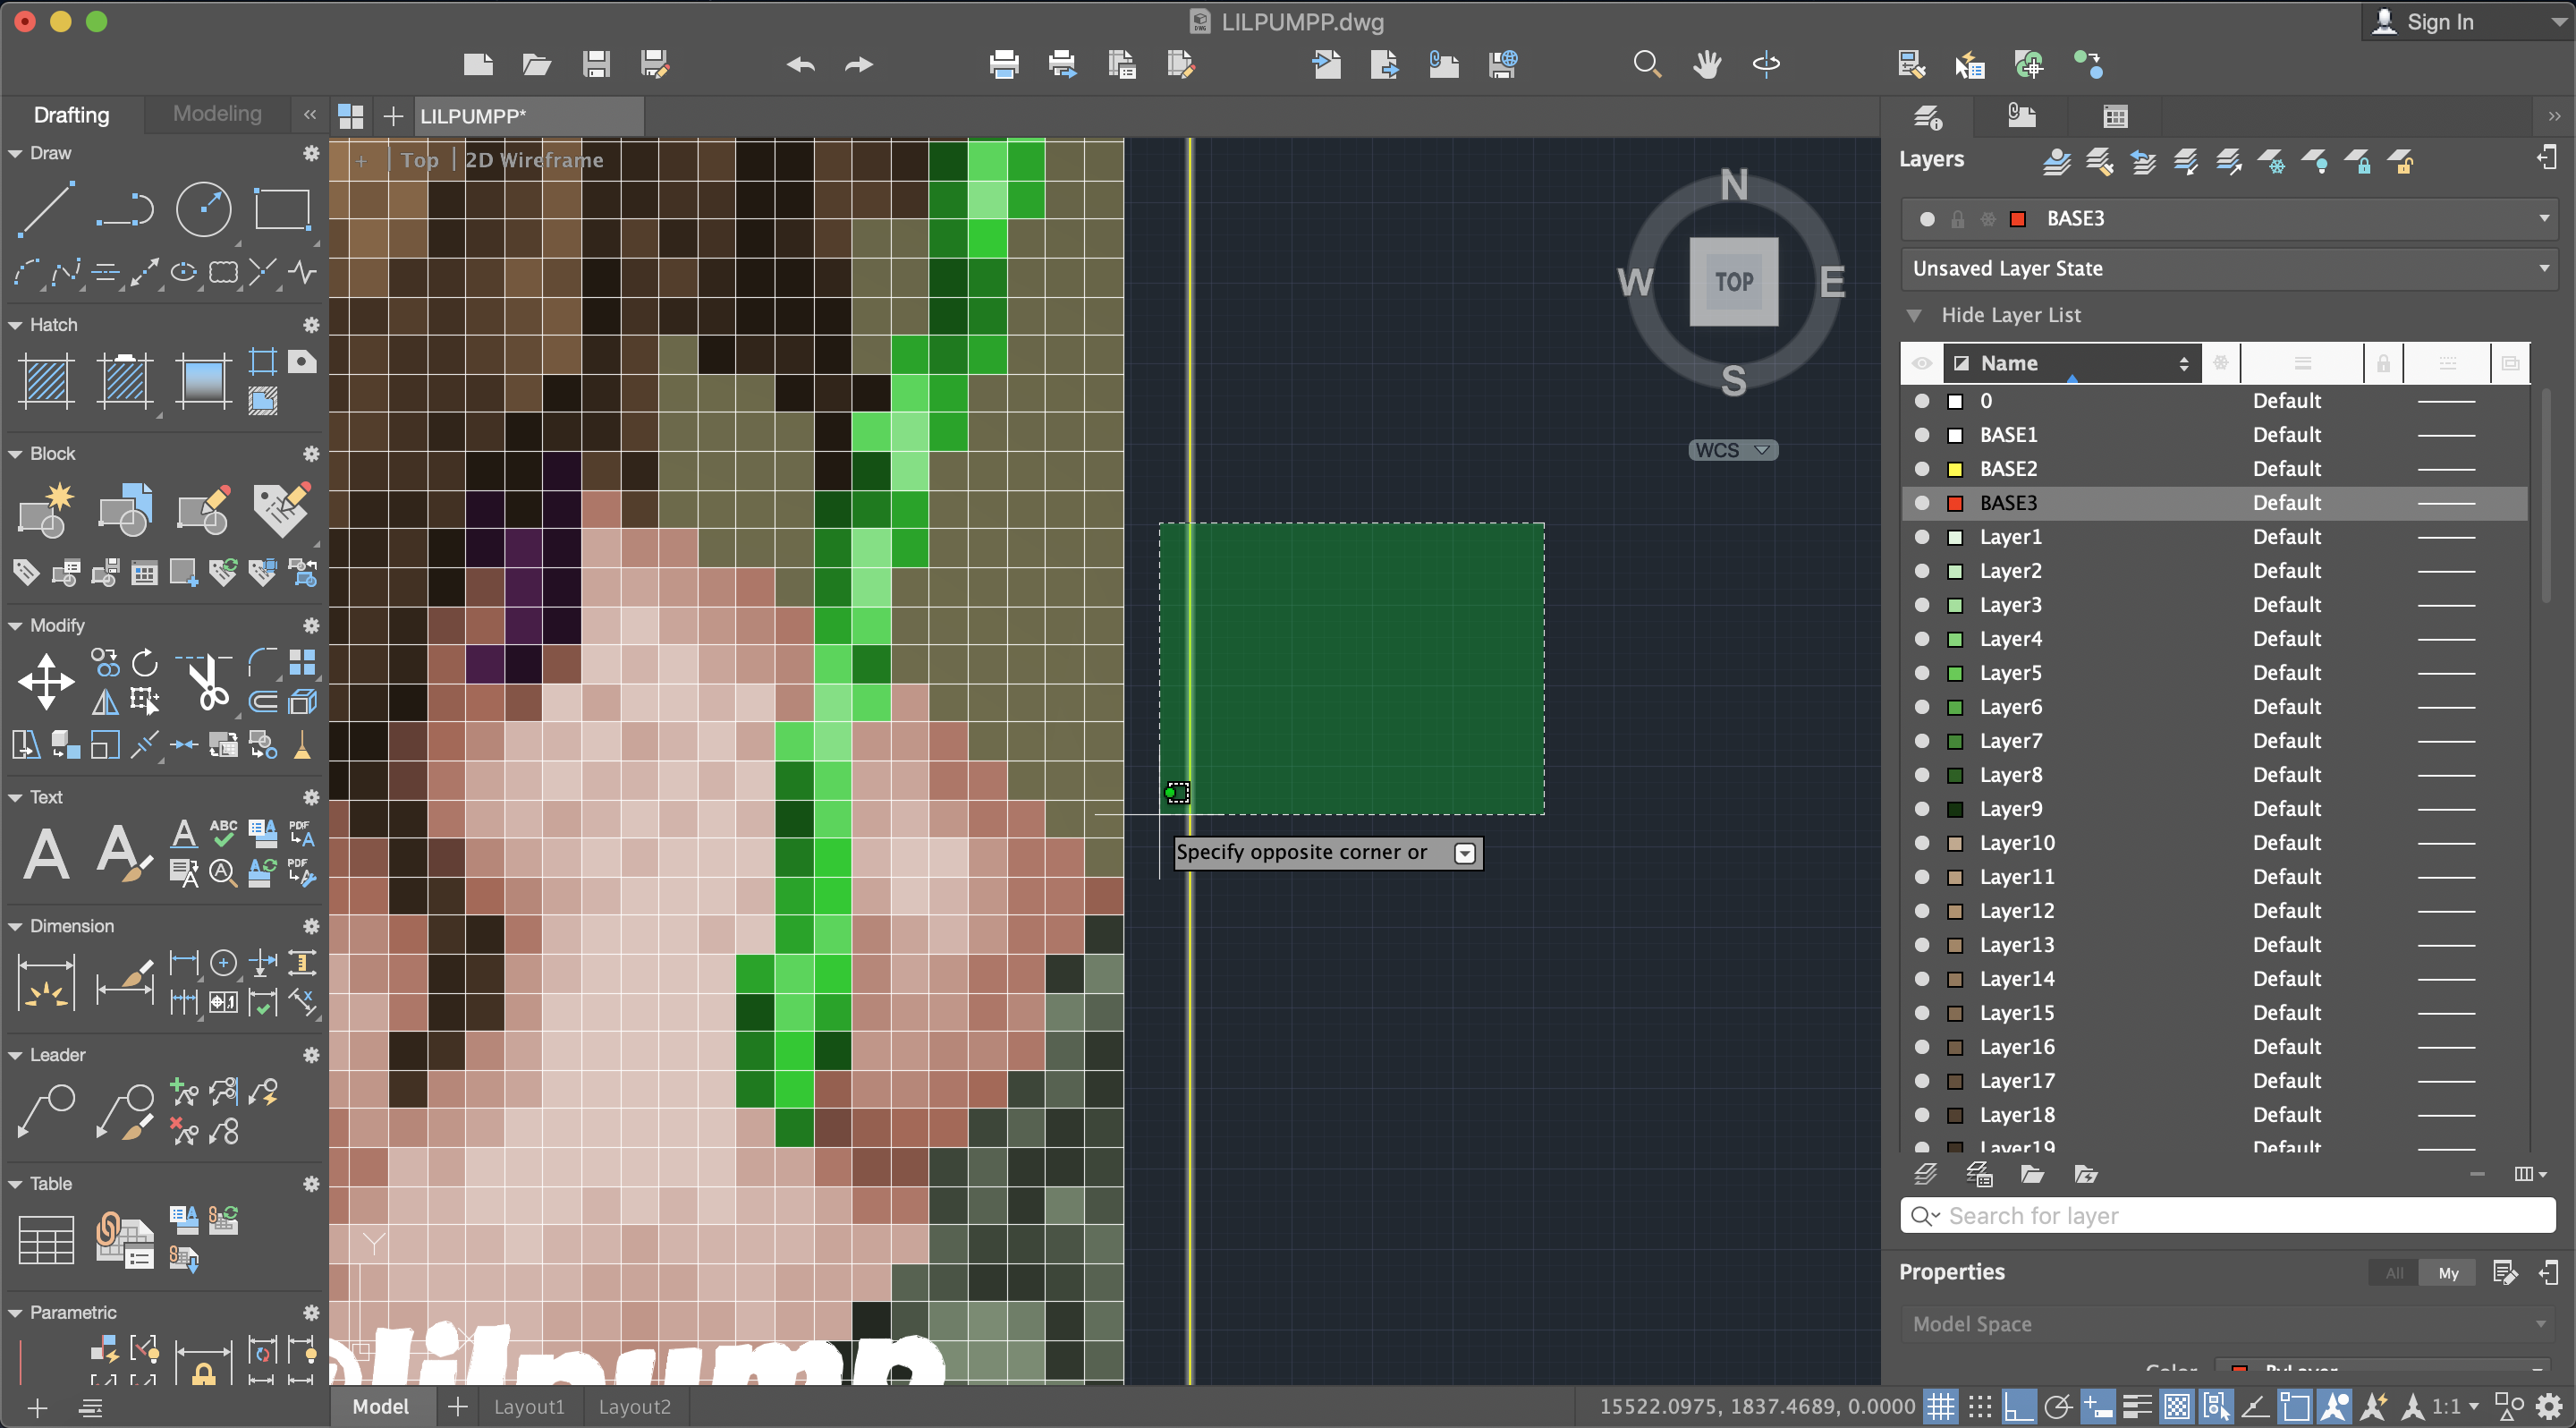Click the N direction on the compass
Screen dimensions: 2576x1428
pyautogui.click(x=1734, y=185)
